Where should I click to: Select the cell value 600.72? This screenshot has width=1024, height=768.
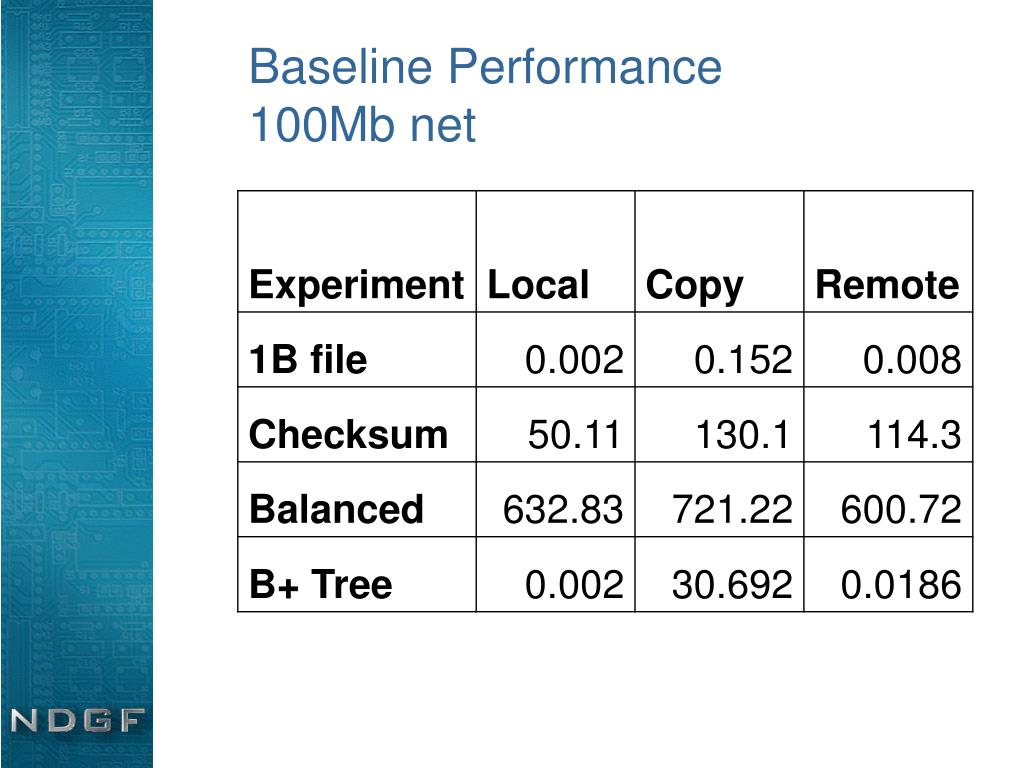(x=901, y=509)
